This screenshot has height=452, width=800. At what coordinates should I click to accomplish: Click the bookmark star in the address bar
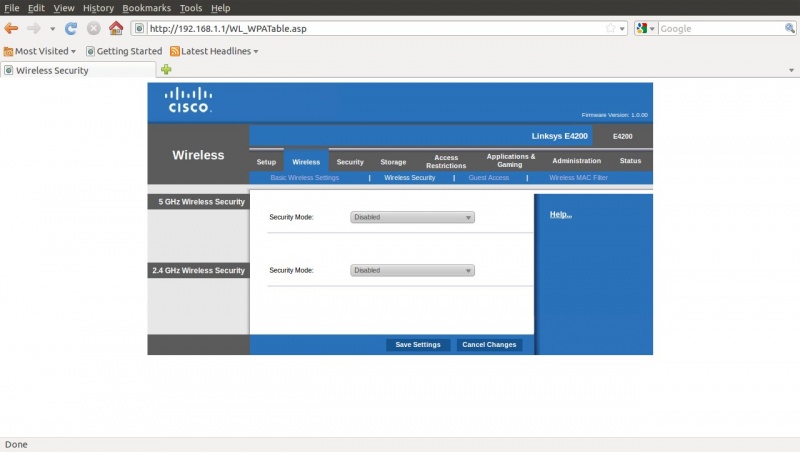610,29
